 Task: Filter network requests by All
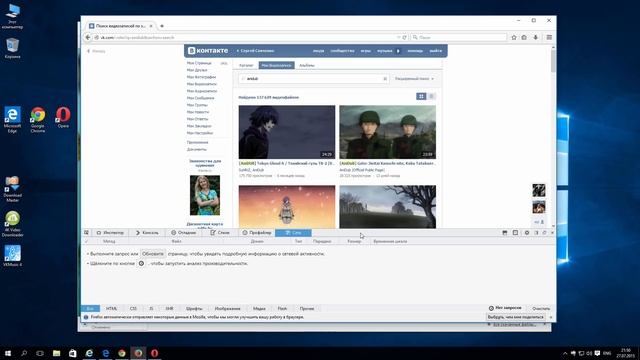pos(90,309)
